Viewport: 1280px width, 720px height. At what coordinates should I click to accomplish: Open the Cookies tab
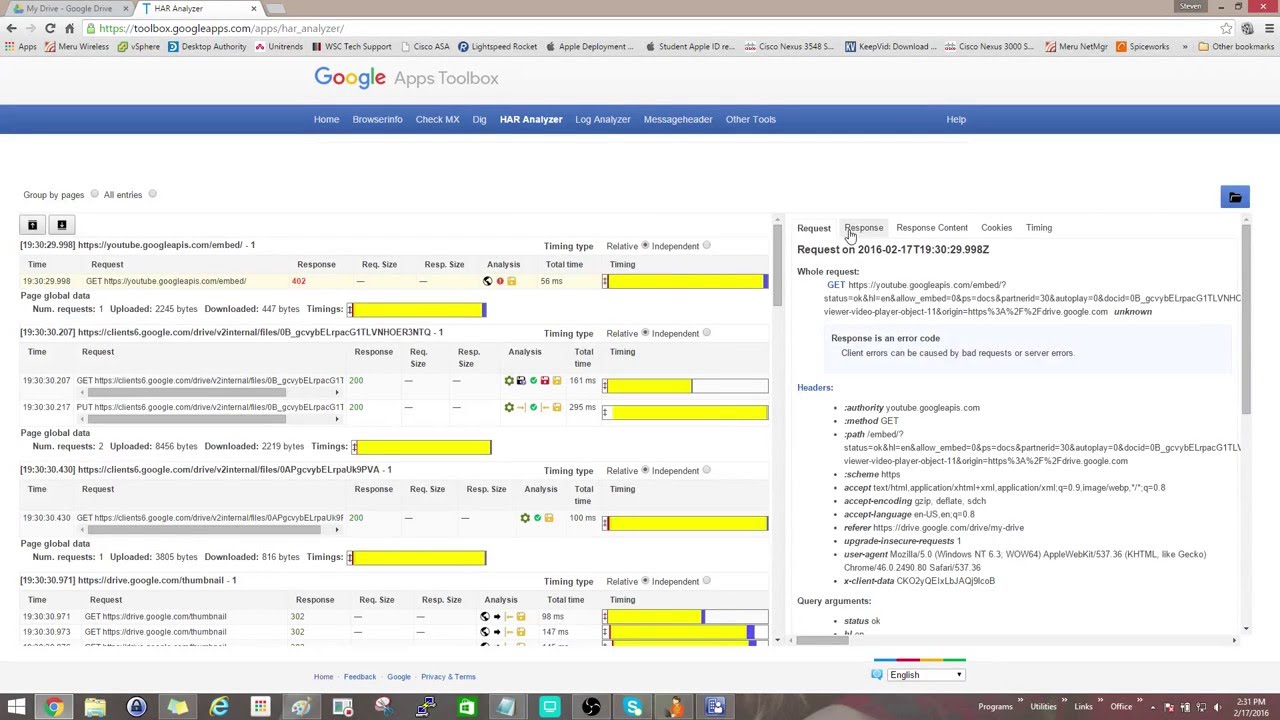point(996,228)
